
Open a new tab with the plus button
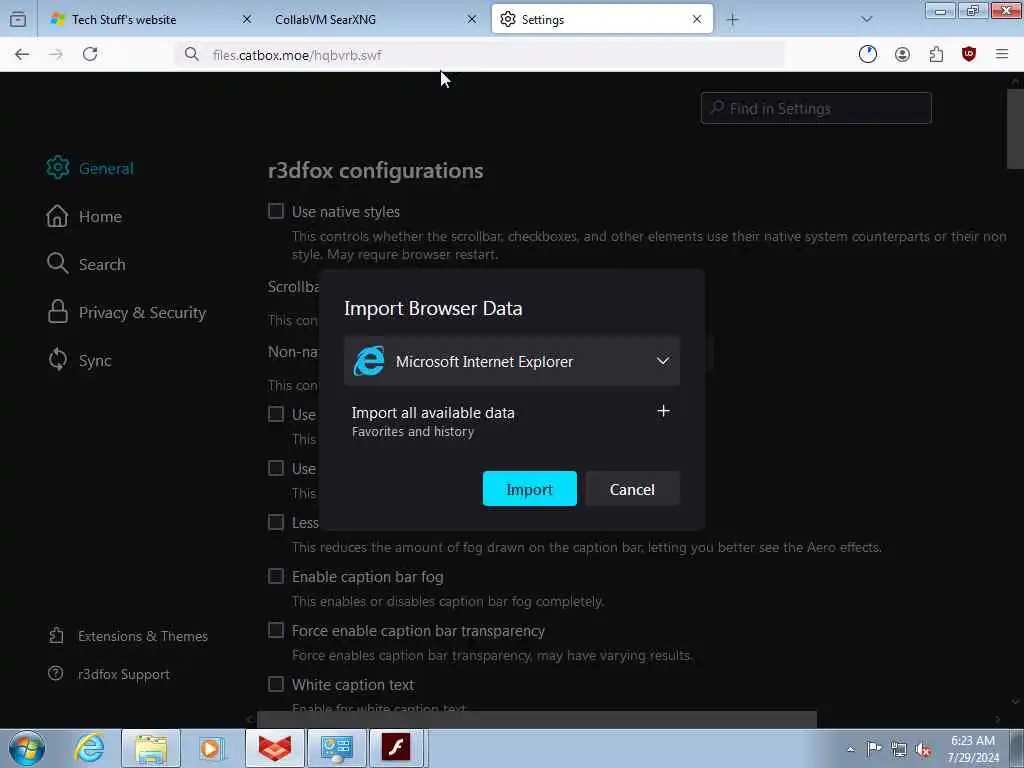pos(733,20)
